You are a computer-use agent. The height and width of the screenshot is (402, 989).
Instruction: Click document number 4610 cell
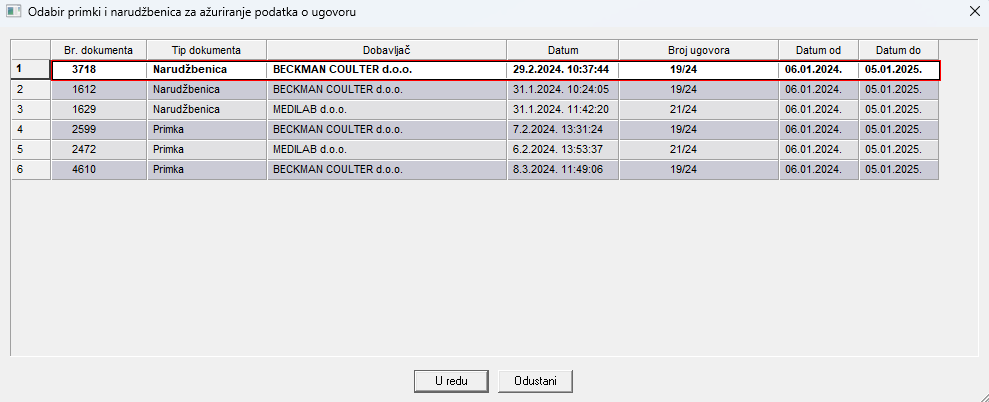[98, 169]
